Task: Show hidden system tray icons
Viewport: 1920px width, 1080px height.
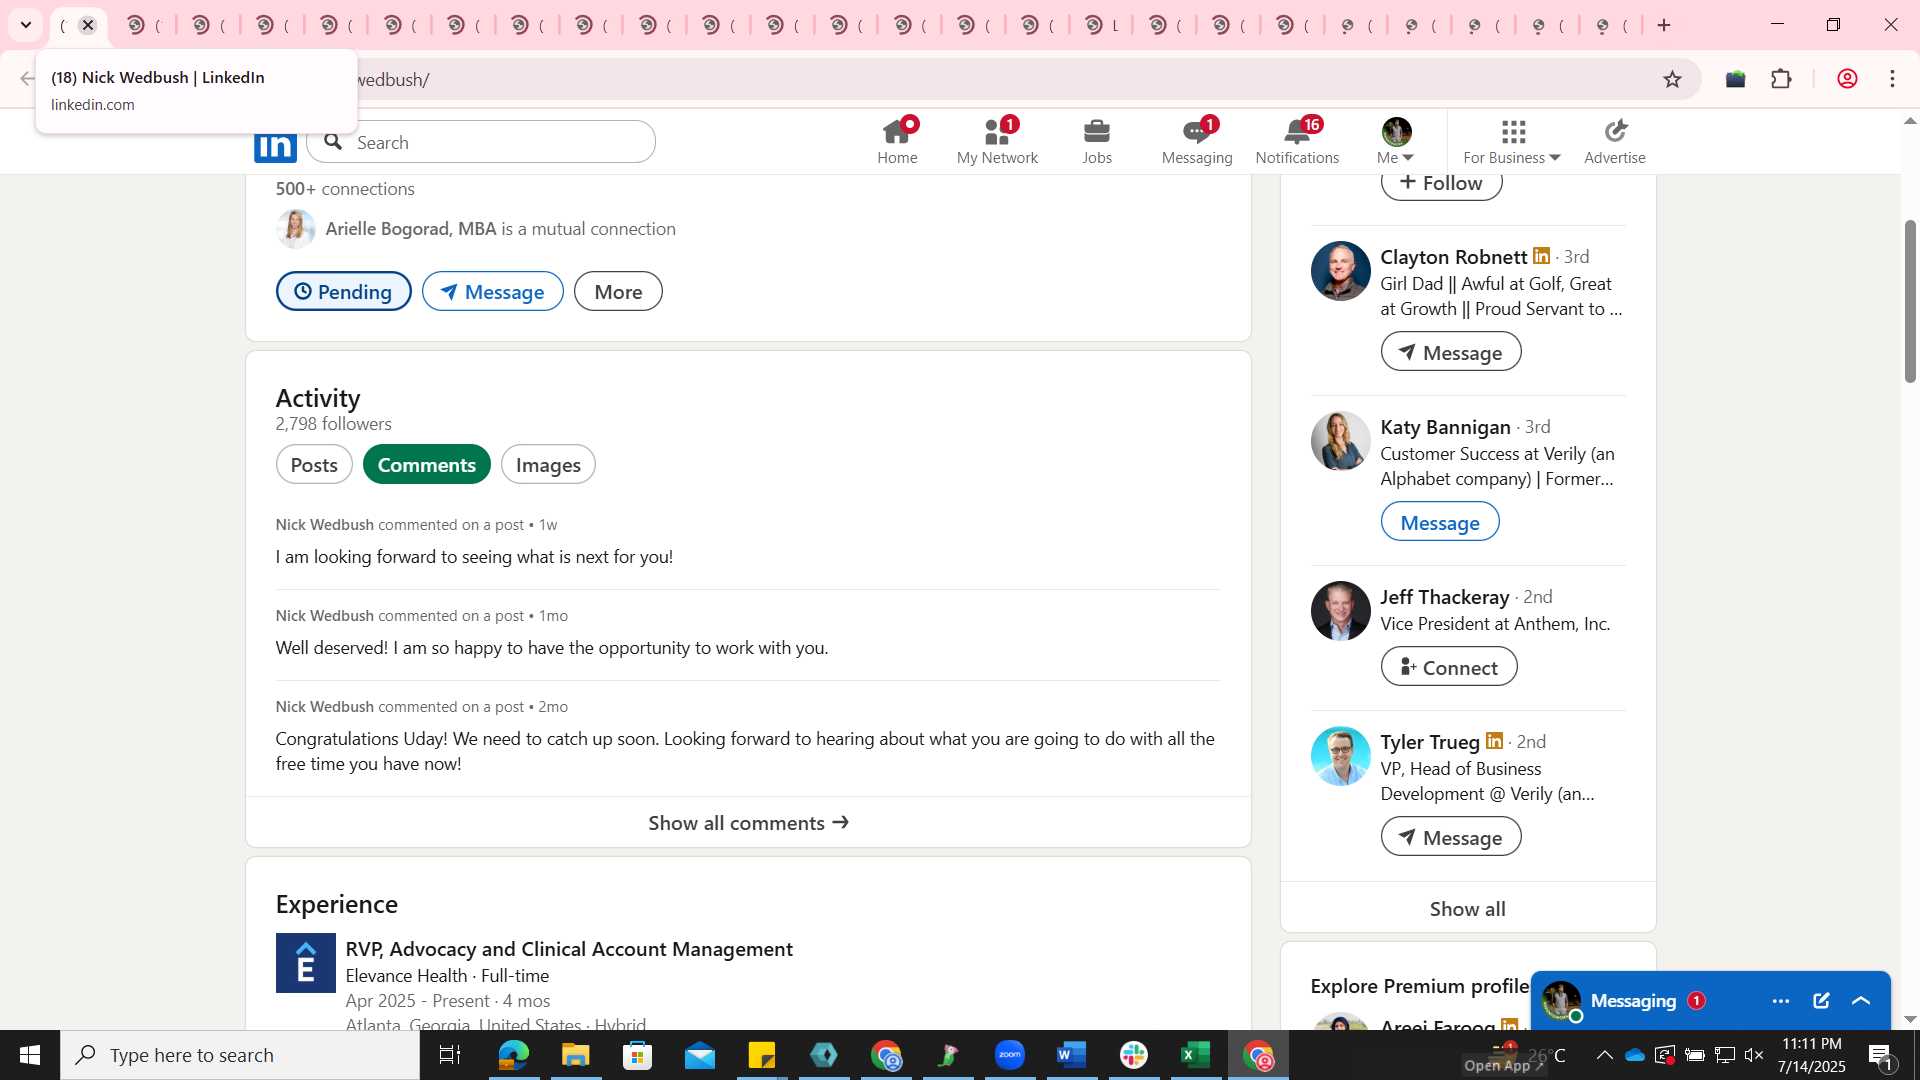Action: 1604,1055
